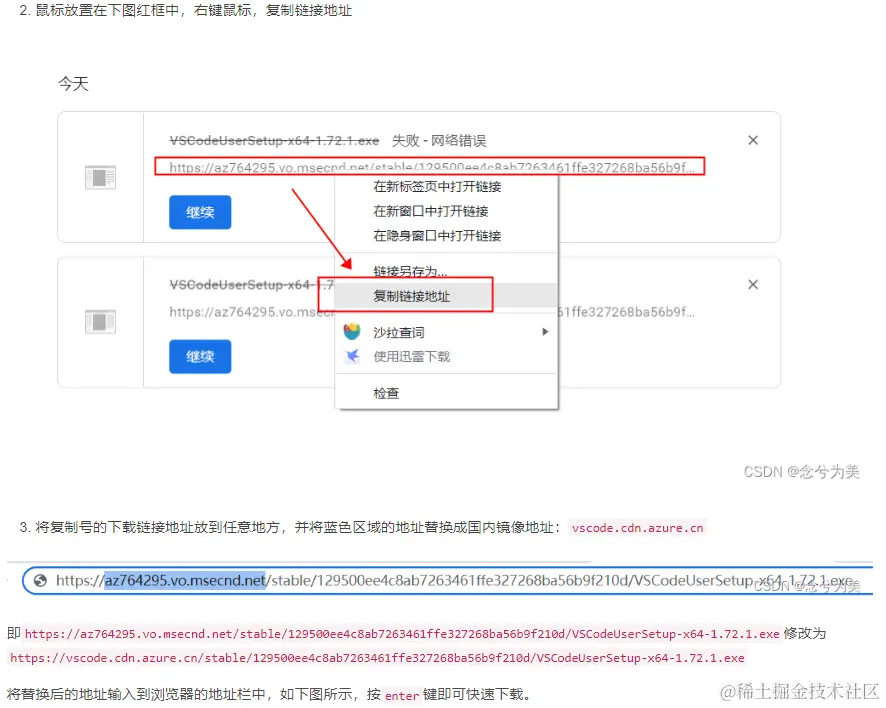
Task: Click the first VSCodeUserSetup-x64-1.72.1.exe file name
Action: 274,140
